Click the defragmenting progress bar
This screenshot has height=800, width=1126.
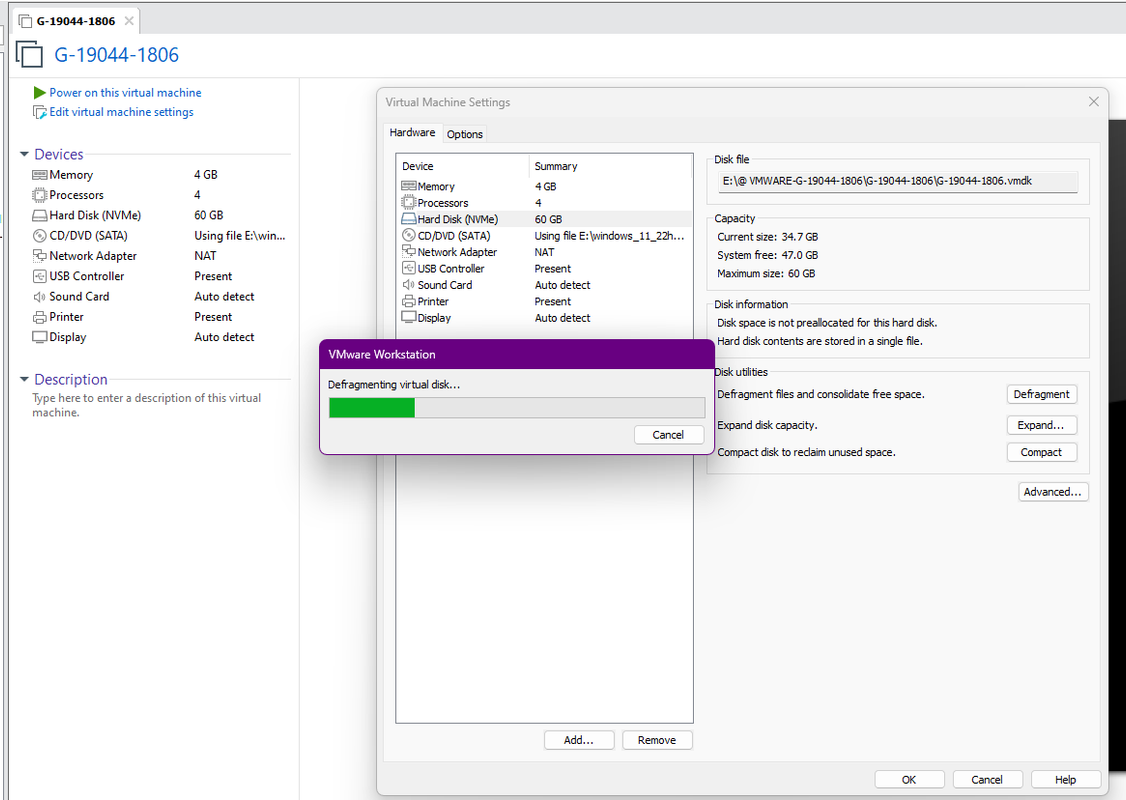point(517,408)
